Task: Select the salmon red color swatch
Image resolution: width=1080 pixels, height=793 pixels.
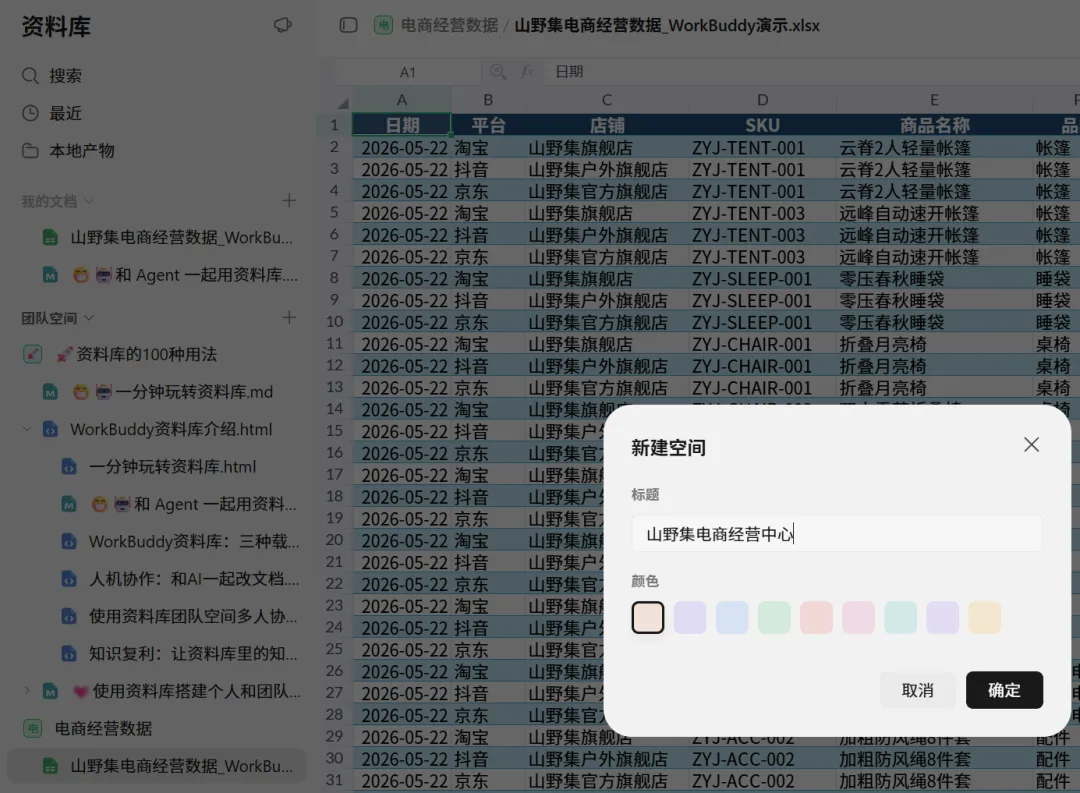Action: pyautogui.click(x=816, y=617)
